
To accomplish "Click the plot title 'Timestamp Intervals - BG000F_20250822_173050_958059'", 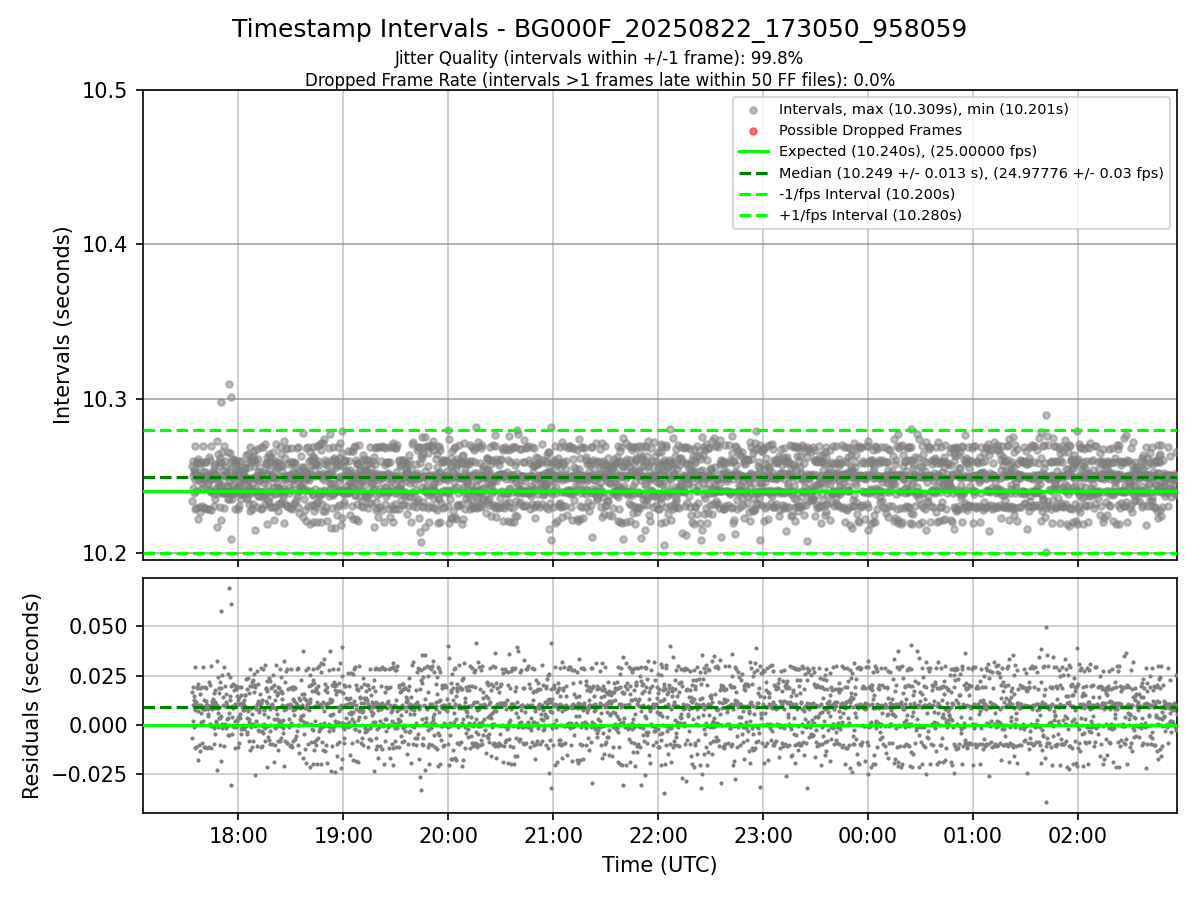I will coord(599,29).
